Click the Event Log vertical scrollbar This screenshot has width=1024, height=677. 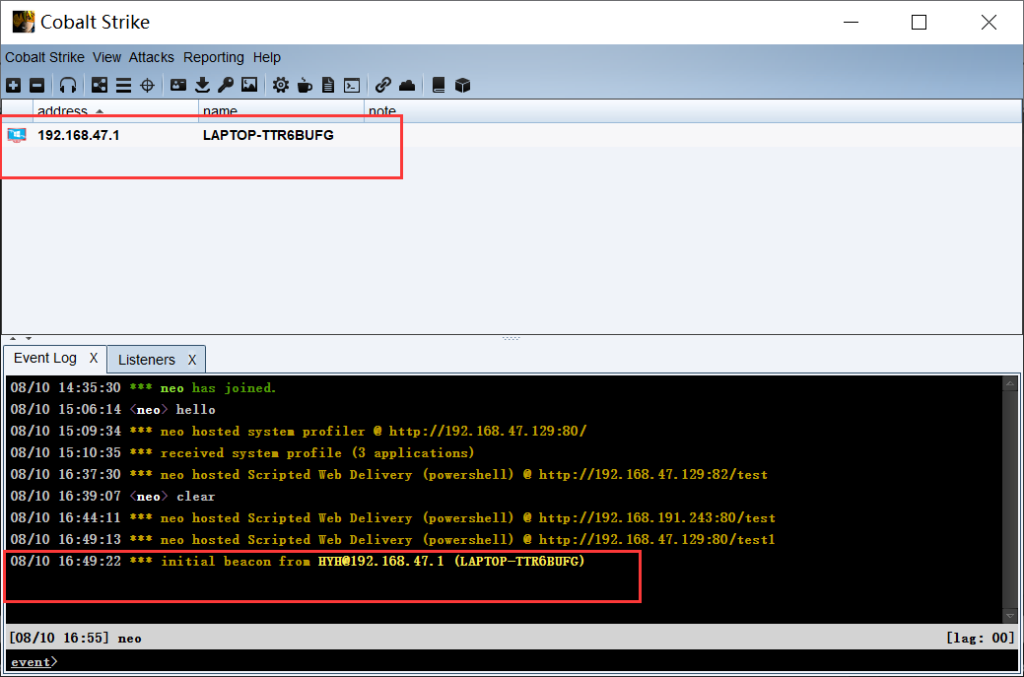point(1010,500)
